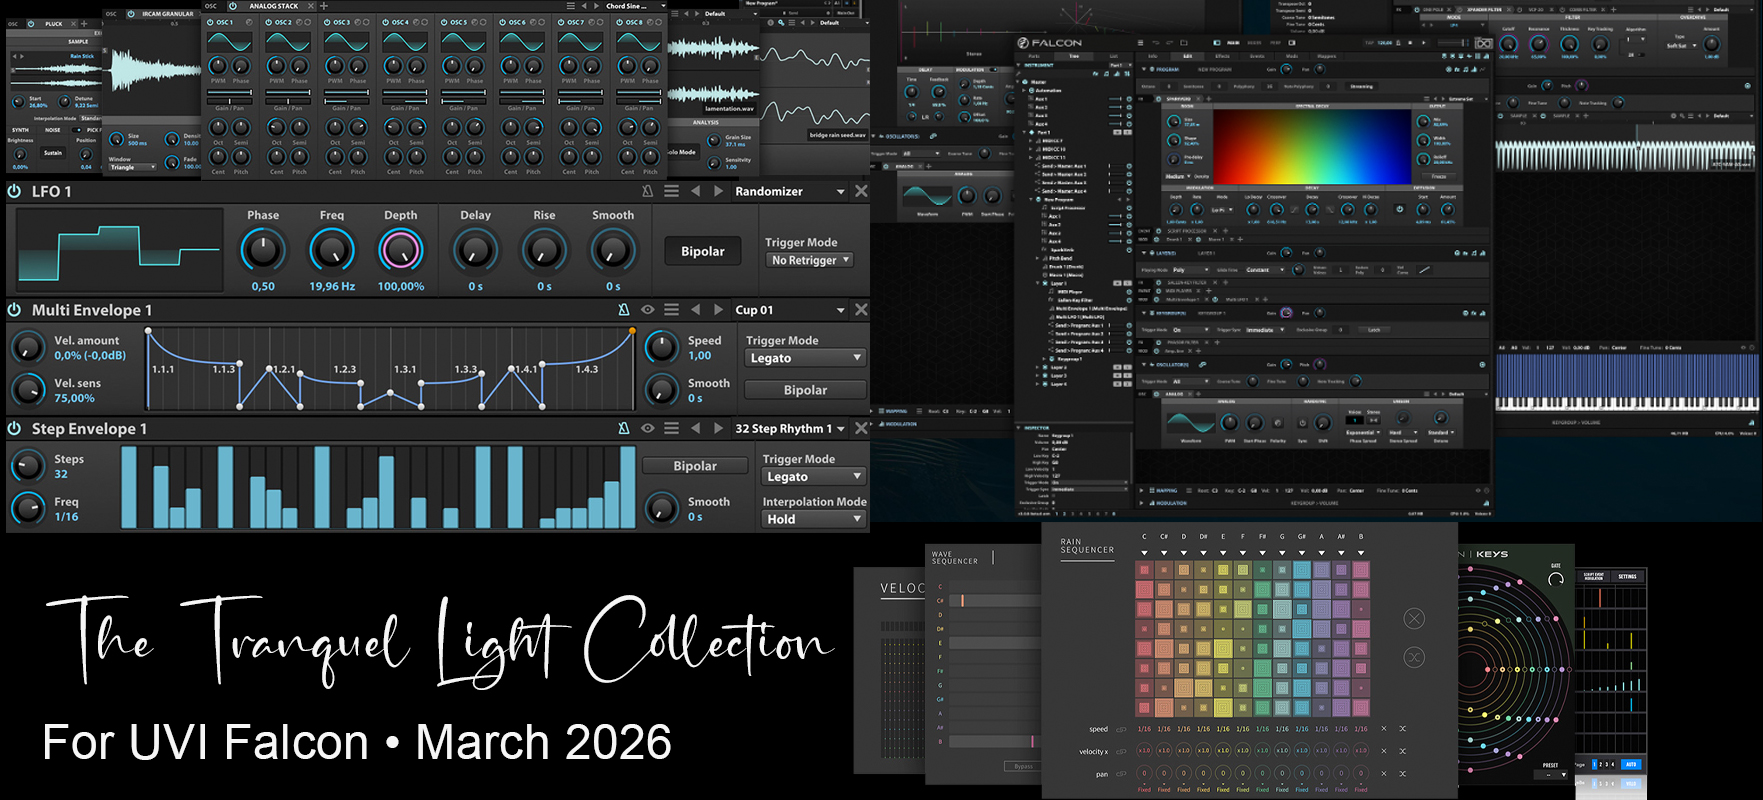Screen dimensions: 1763x800
Task: Open the Randomizer preset dropdown
Action: 790,191
